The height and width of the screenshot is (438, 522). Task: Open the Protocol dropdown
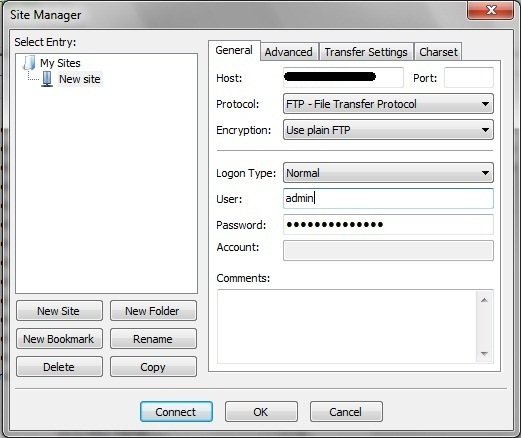pyautogui.click(x=388, y=104)
